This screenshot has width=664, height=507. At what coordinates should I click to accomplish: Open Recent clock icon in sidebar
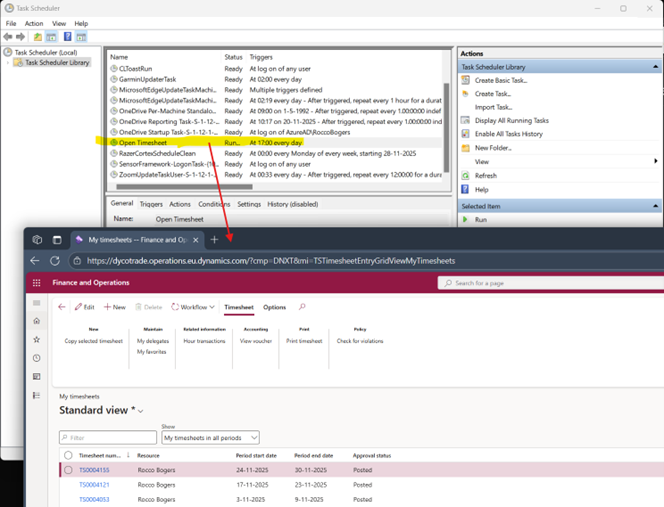37,358
